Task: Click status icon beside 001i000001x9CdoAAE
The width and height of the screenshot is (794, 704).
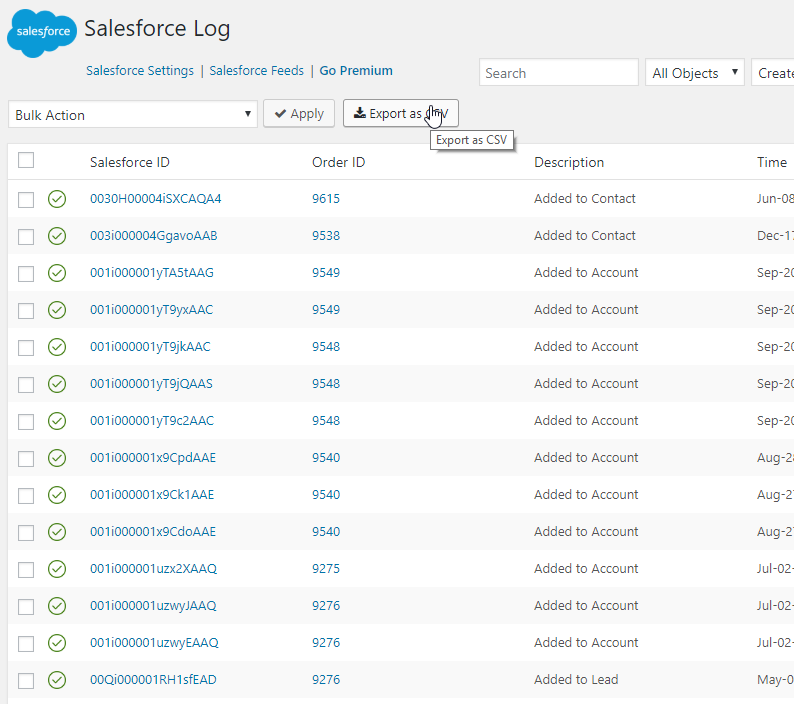Action: point(57,532)
